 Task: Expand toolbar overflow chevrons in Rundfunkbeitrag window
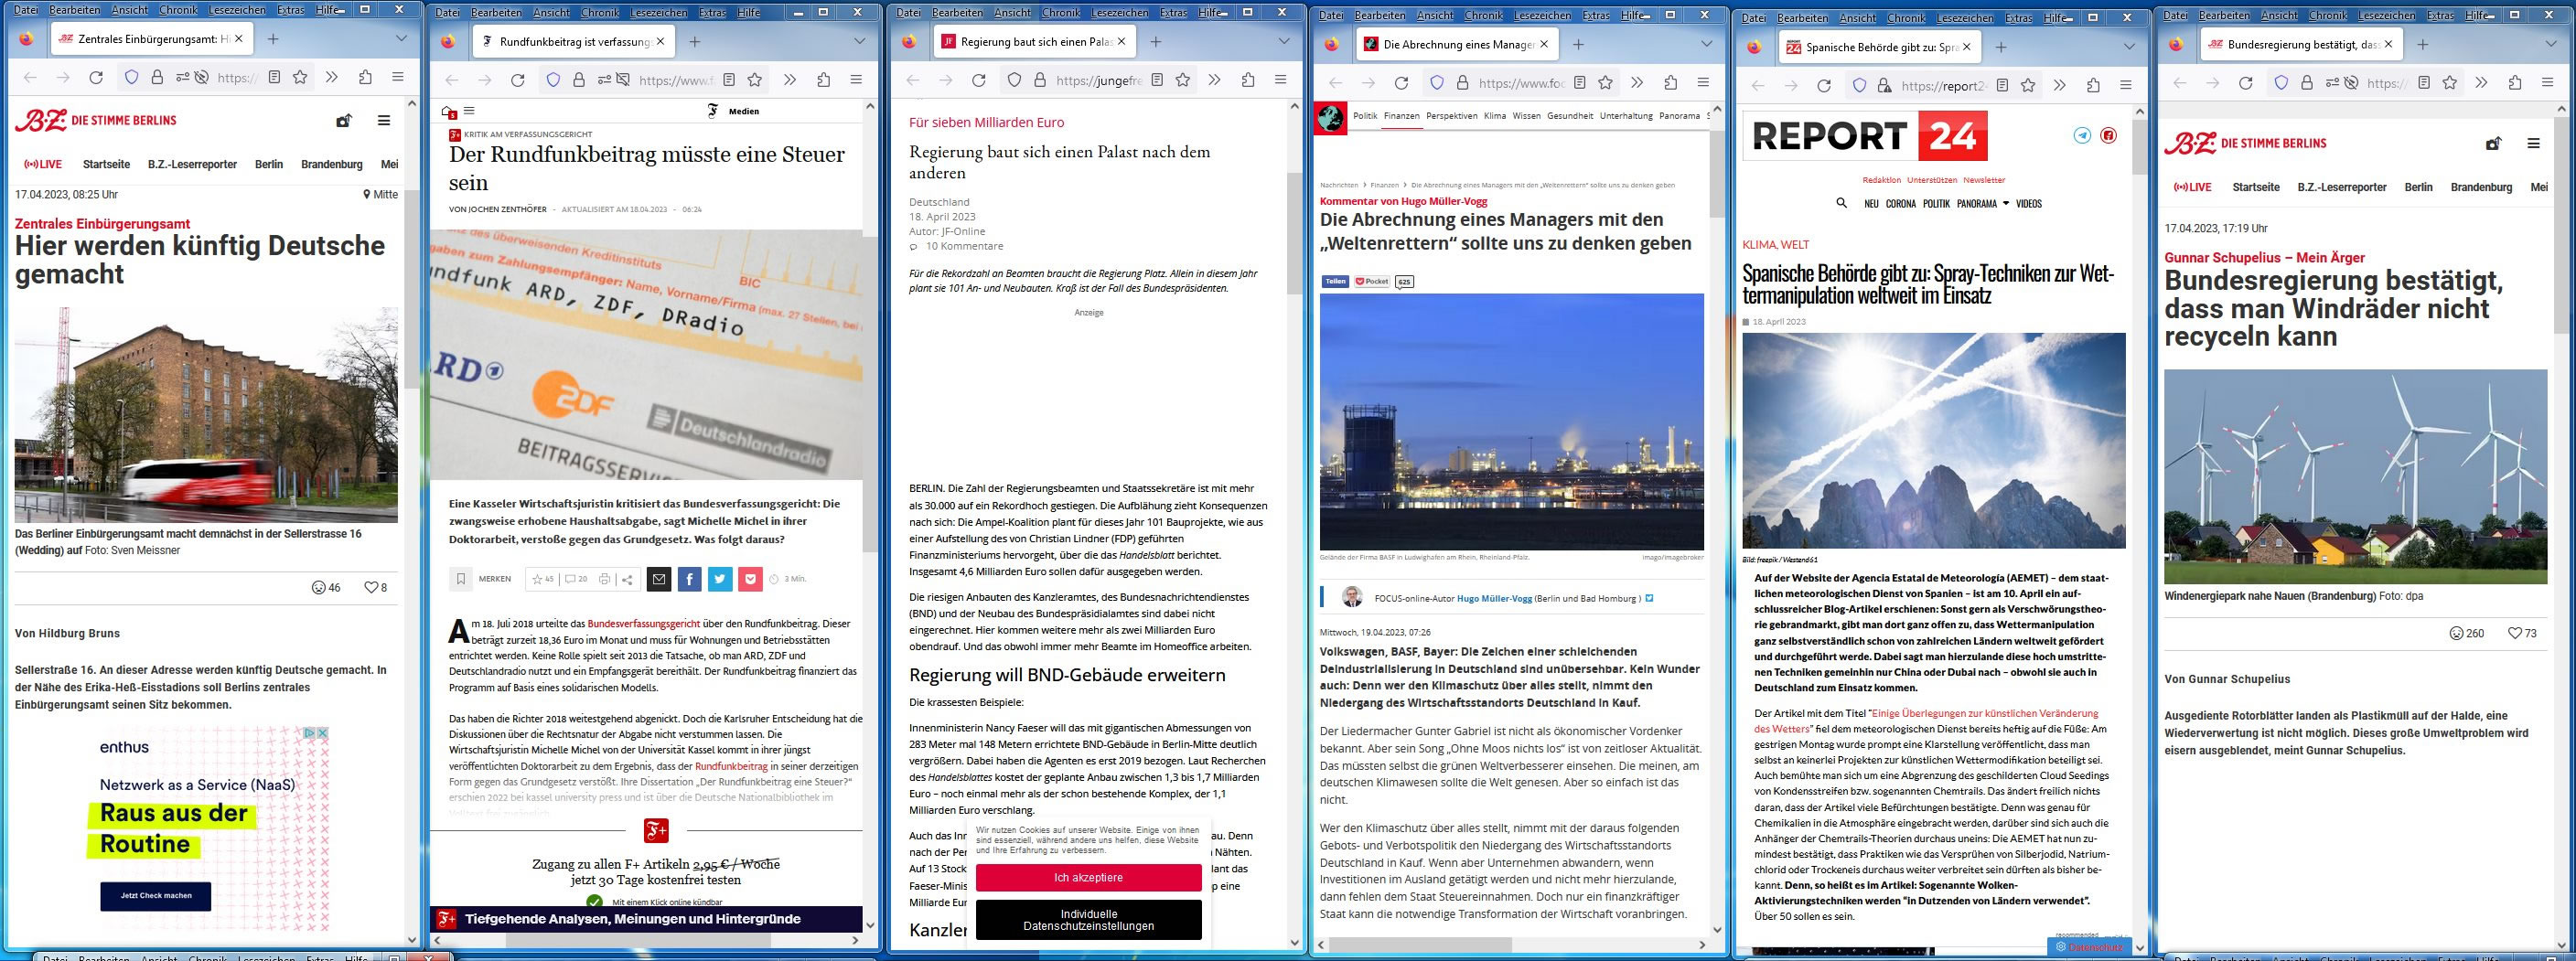click(789, 80)
